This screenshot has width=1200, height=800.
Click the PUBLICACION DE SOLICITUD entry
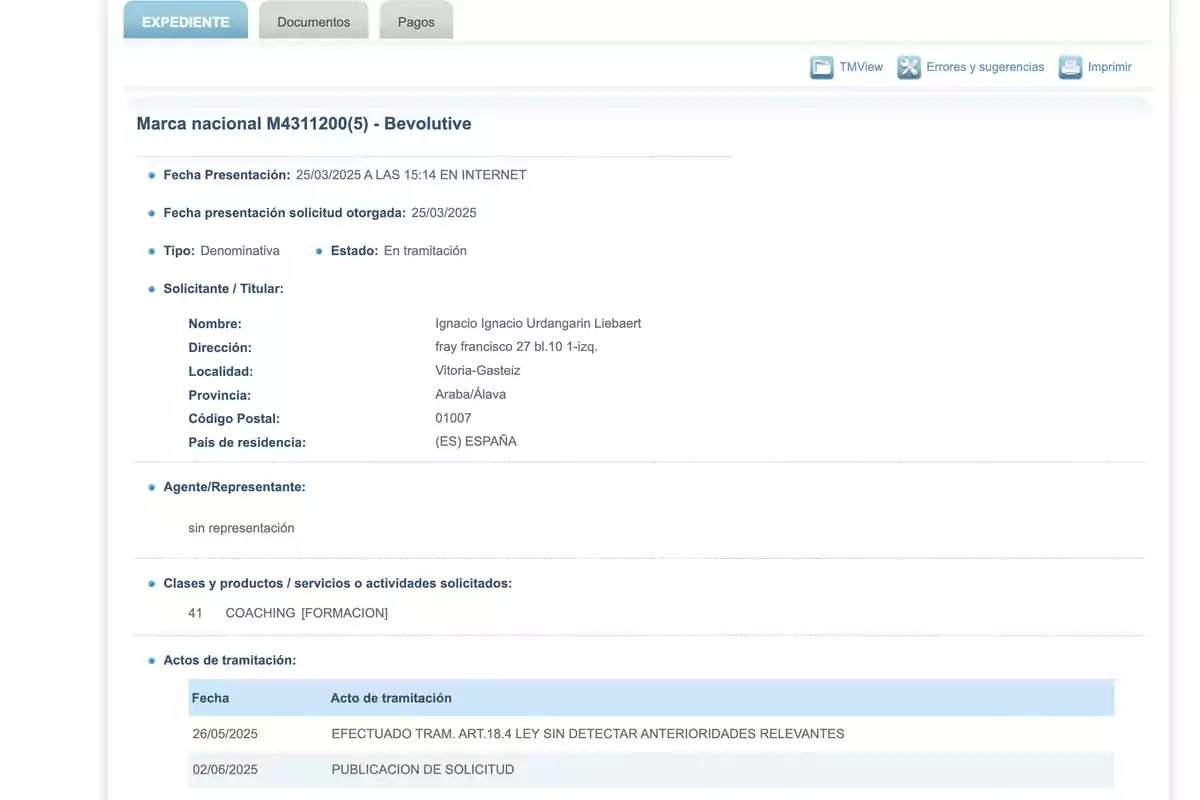423,770
